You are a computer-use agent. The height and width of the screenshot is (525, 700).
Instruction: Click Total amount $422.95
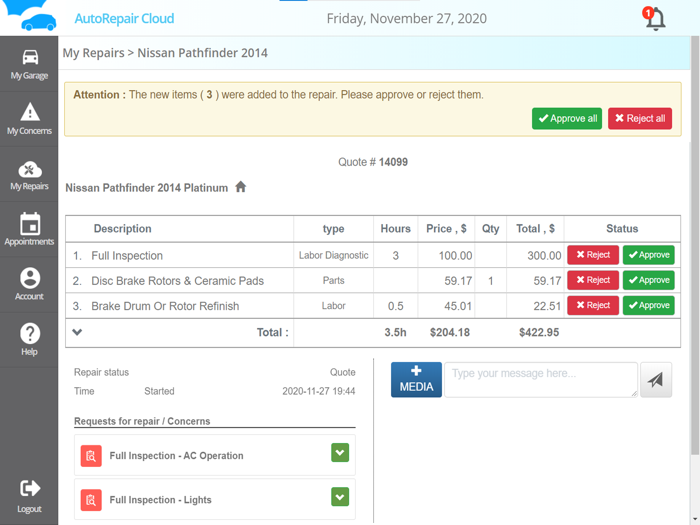539,332
